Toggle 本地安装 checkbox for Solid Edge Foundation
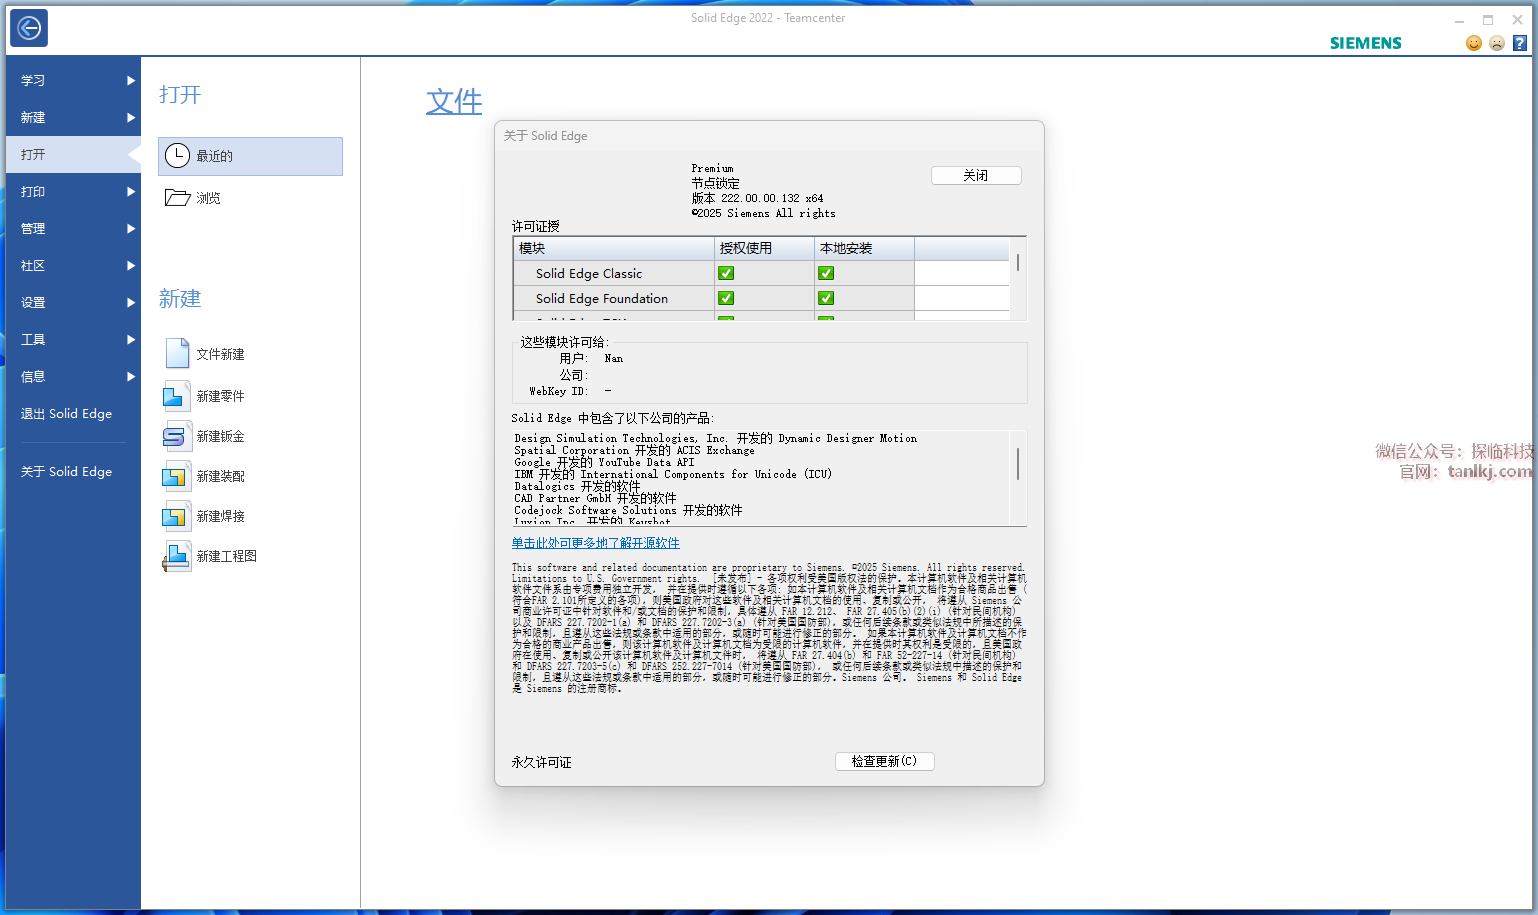The width and height of the screenshot is (1538, 915). click(826, 298)
